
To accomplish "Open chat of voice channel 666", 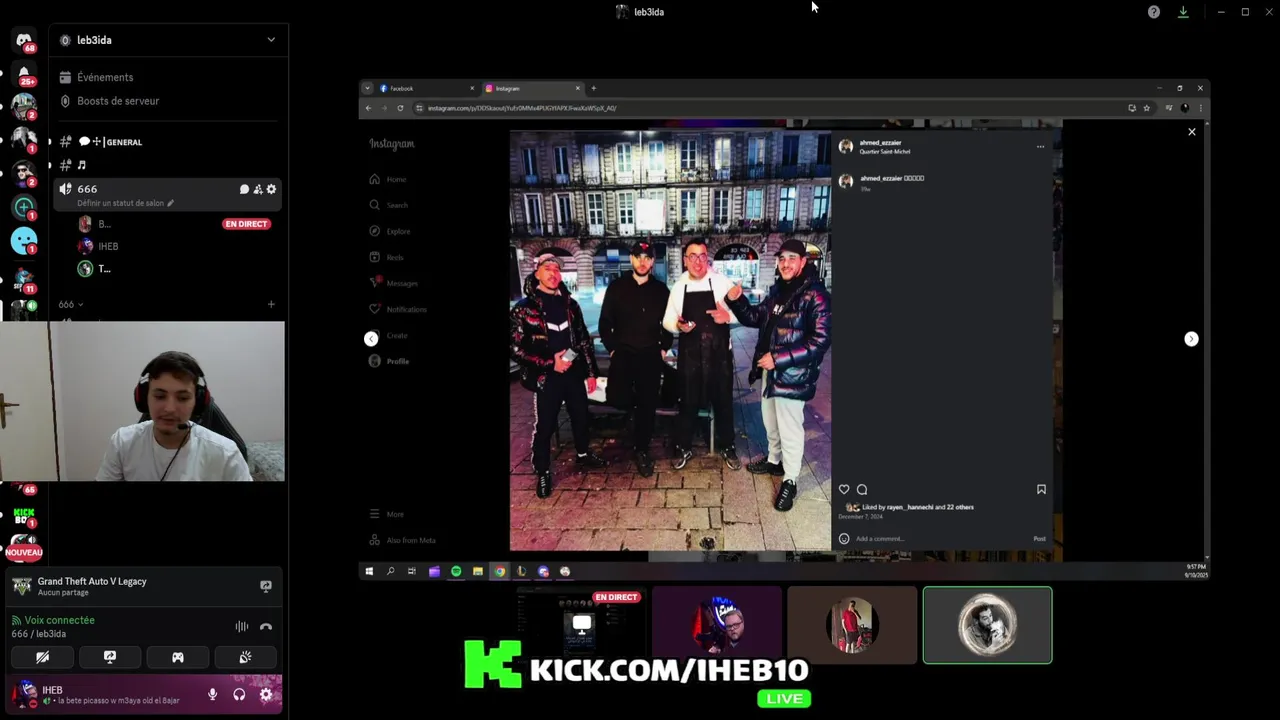I will click(x=244, y=189).
